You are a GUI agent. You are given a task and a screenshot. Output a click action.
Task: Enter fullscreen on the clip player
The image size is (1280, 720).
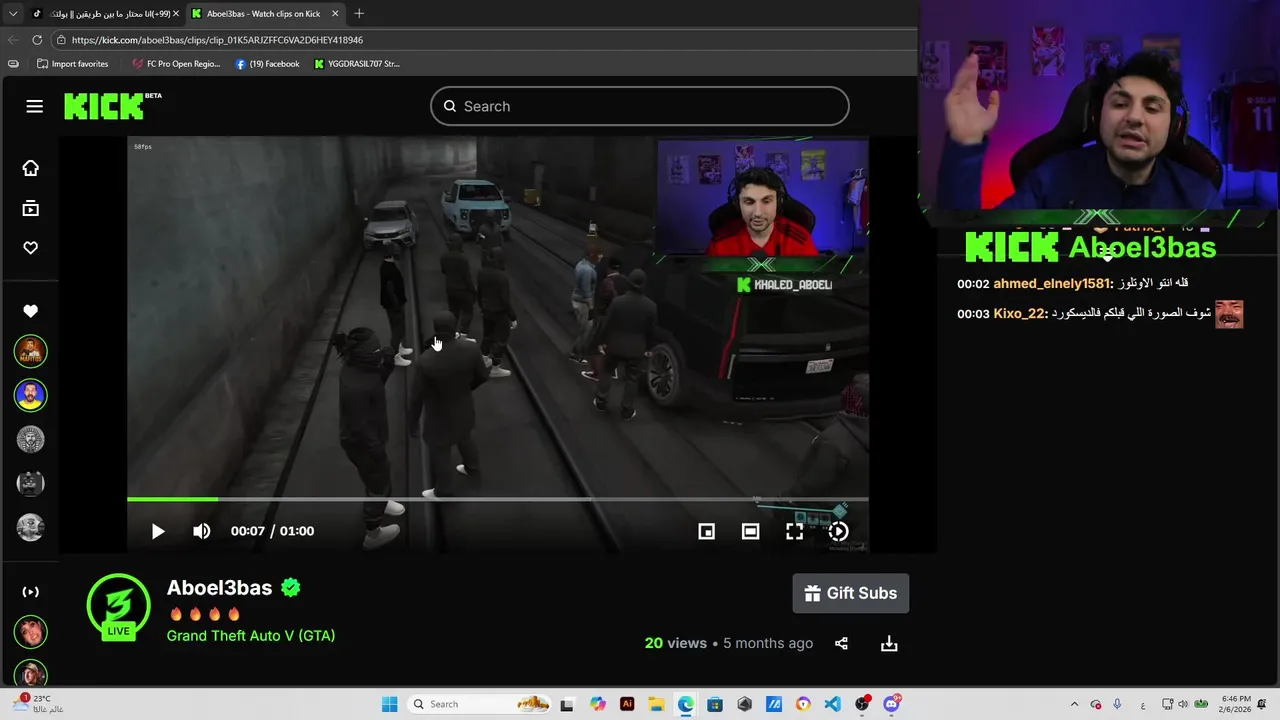(x=794, y=531)
